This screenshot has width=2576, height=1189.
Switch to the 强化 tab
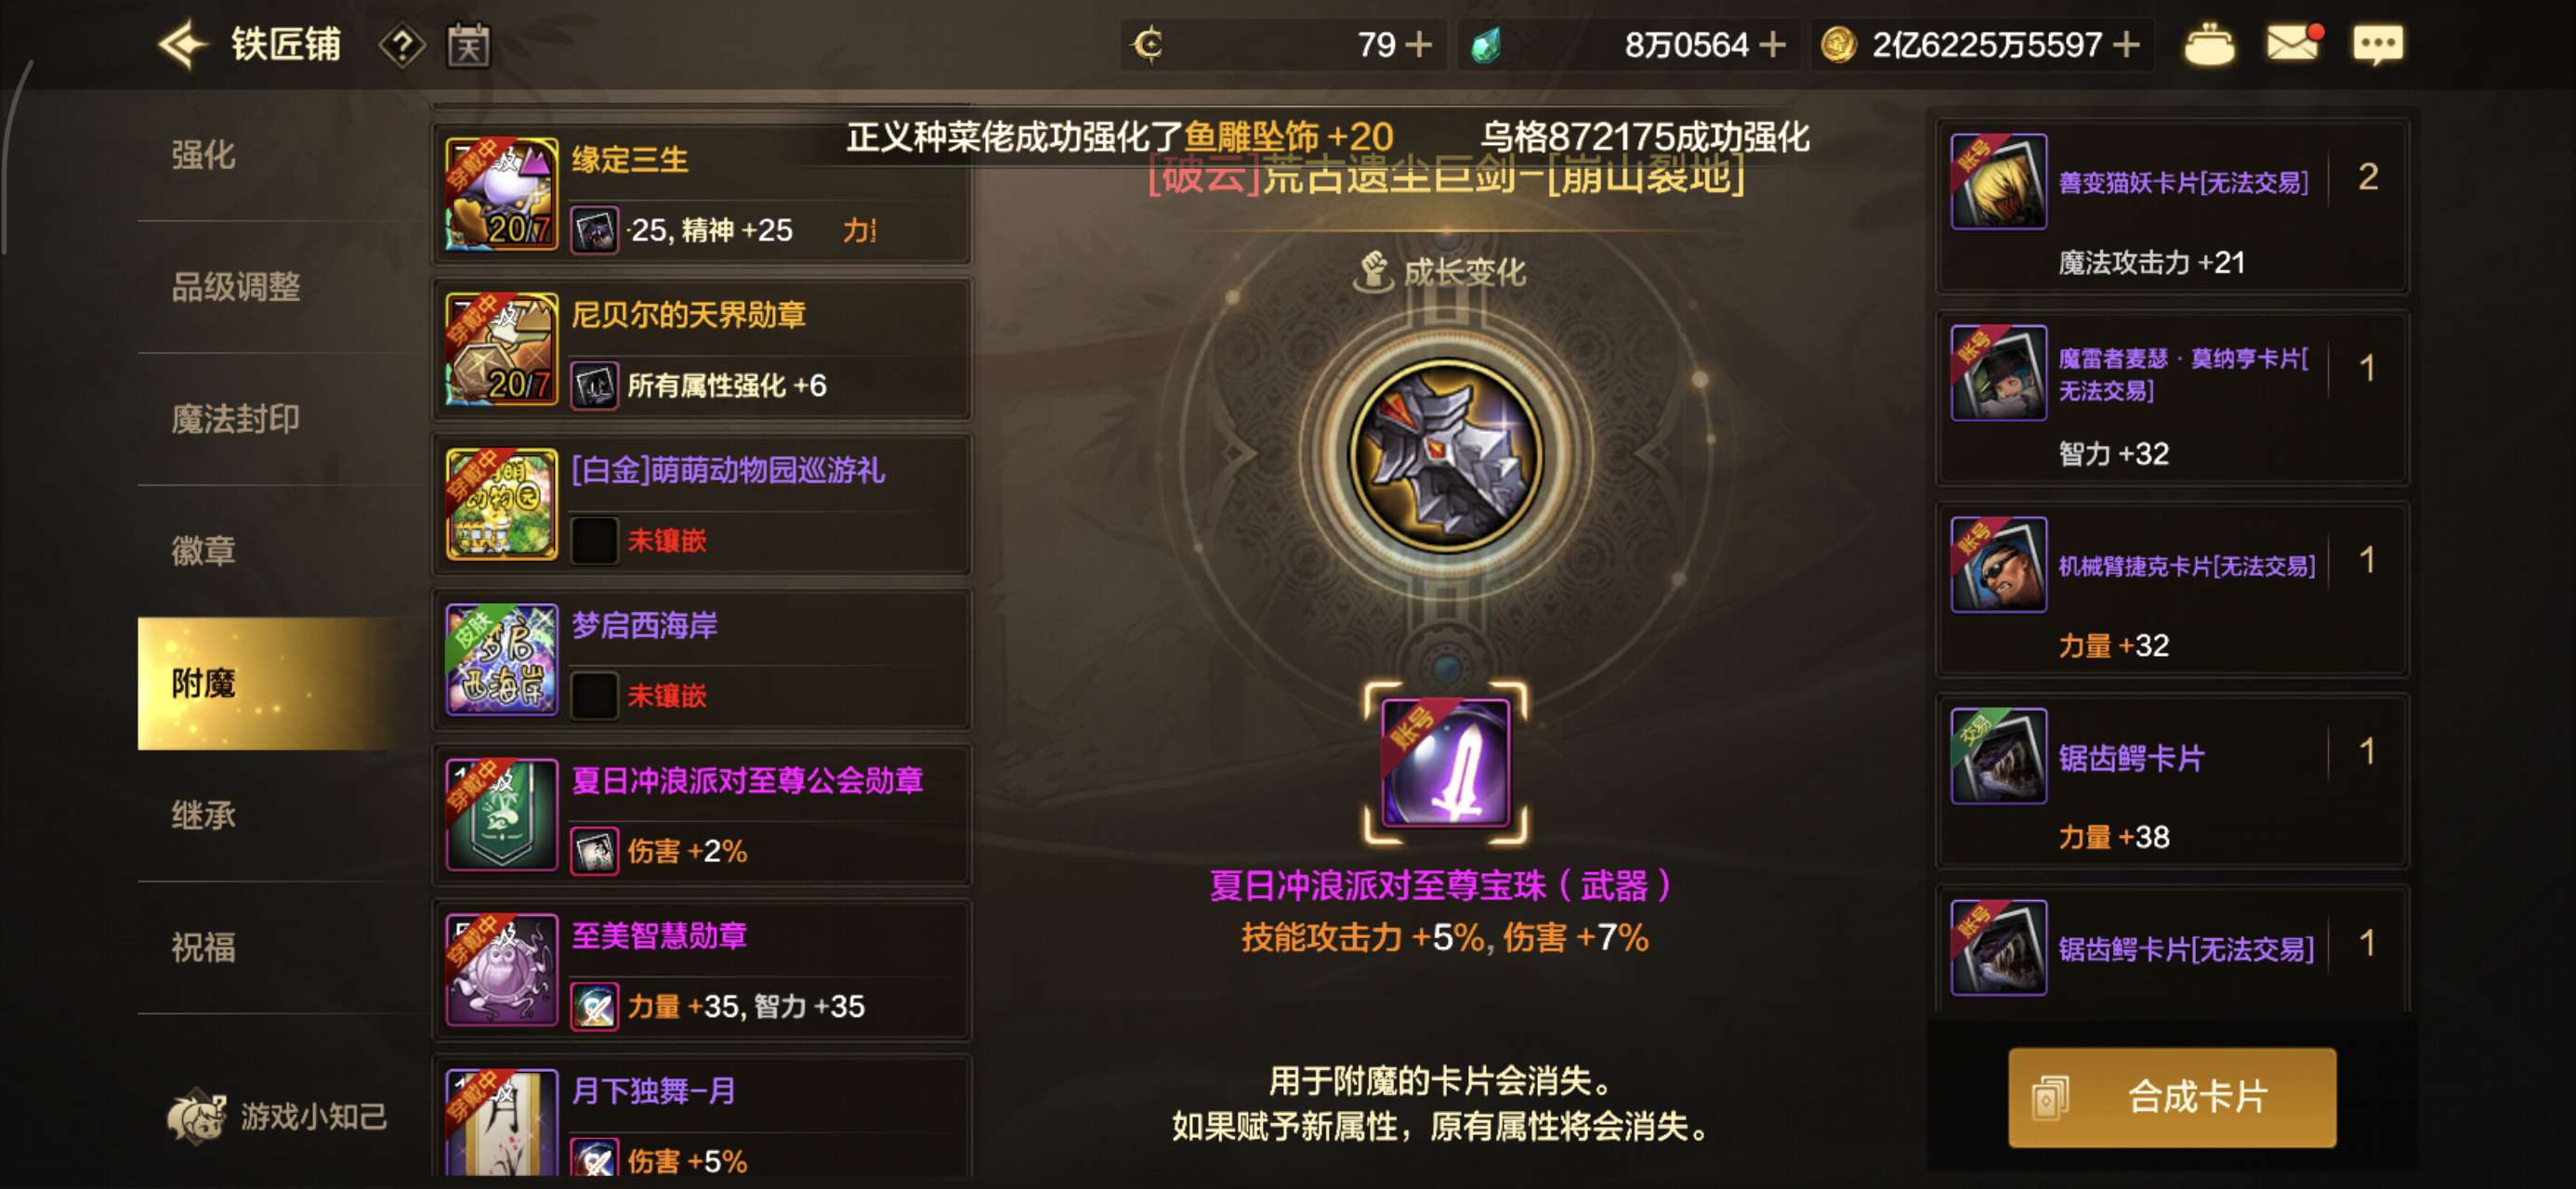pos(204,155)
